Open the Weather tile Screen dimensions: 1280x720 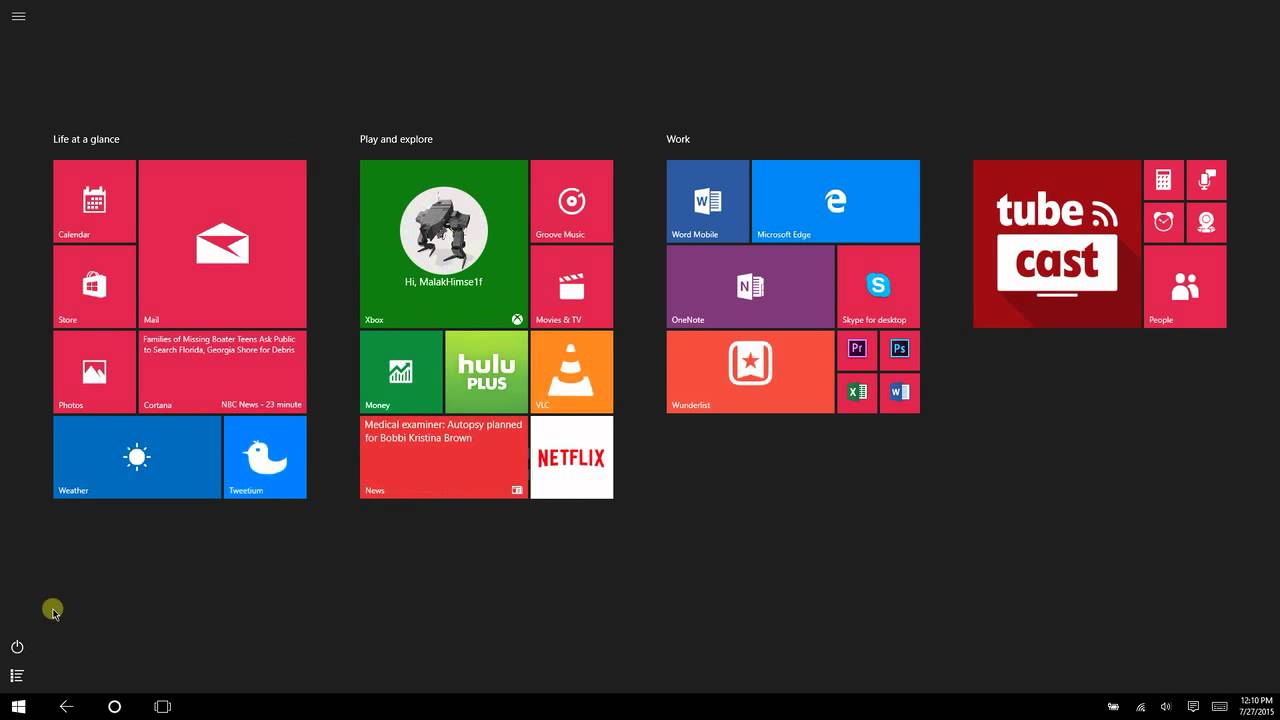point(137,457)
